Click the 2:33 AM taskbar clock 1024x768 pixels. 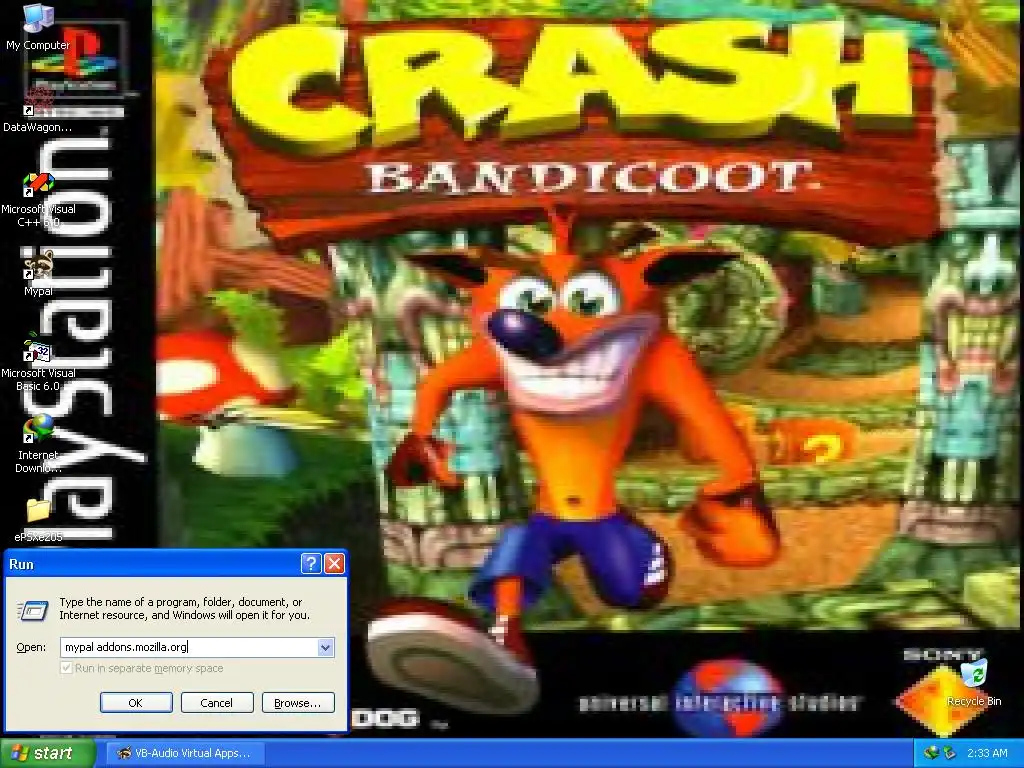[x=987, y=753]
